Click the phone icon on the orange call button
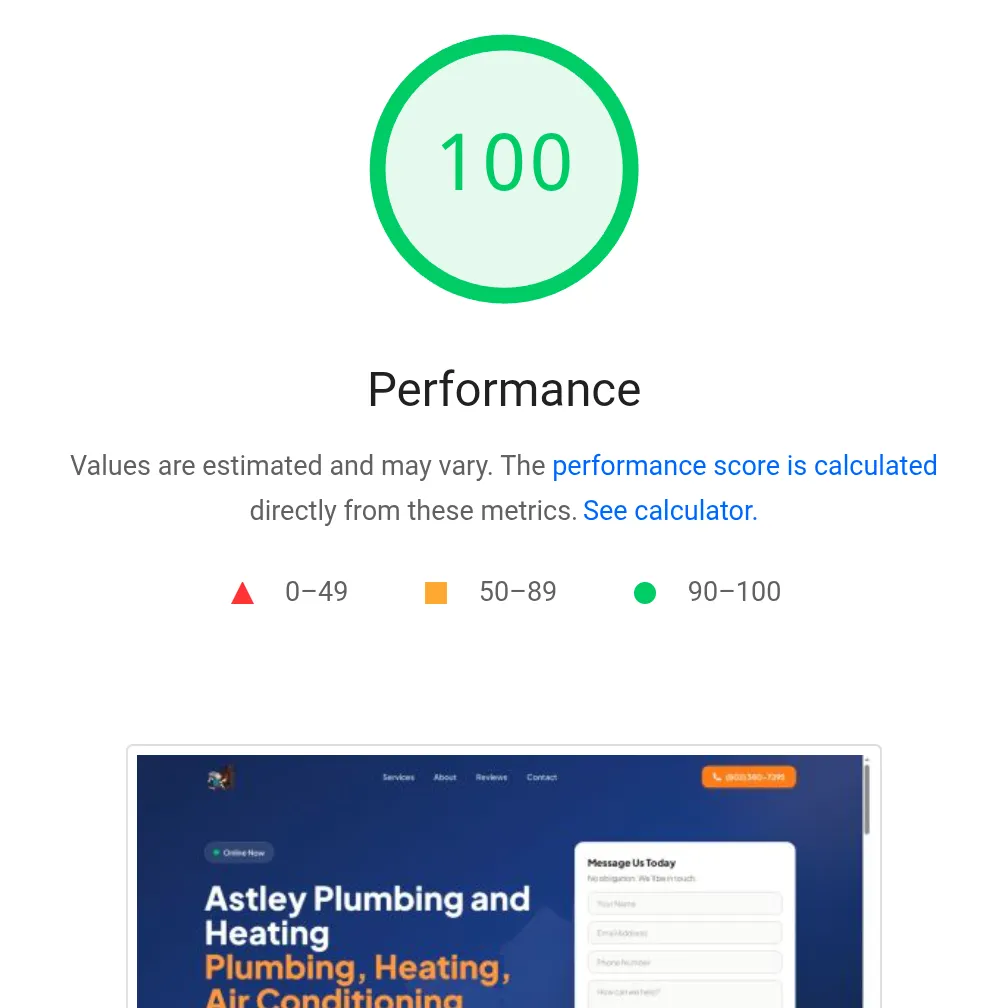Screen dimensions: 1008x1008 click(x=717, y=777)
